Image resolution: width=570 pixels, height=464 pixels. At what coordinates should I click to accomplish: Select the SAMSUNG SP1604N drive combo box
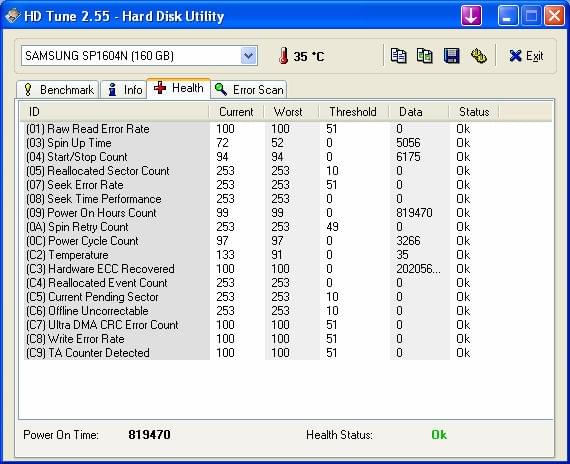[x=139, y=56]
